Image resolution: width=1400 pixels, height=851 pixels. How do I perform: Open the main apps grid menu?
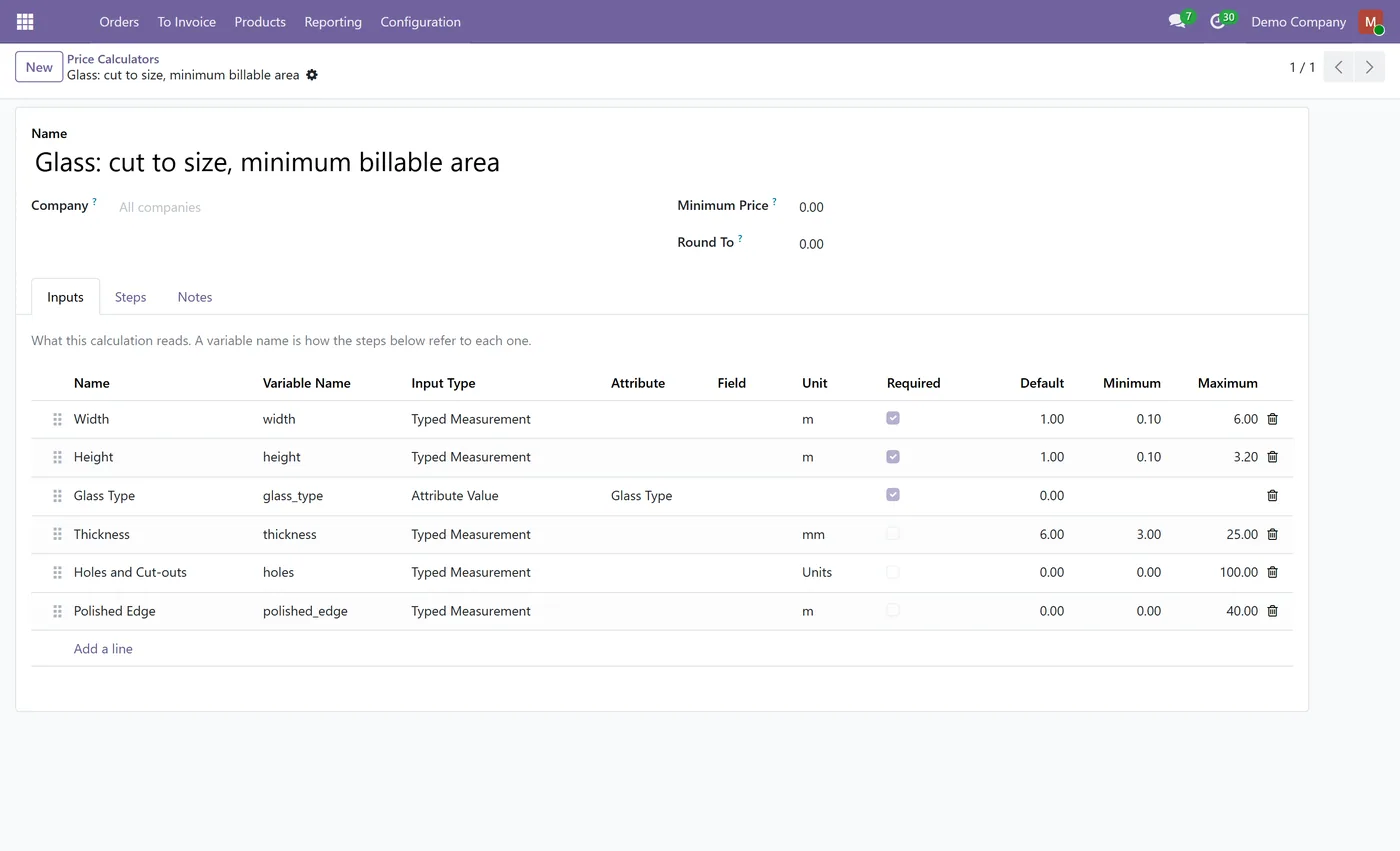(25, 21)
